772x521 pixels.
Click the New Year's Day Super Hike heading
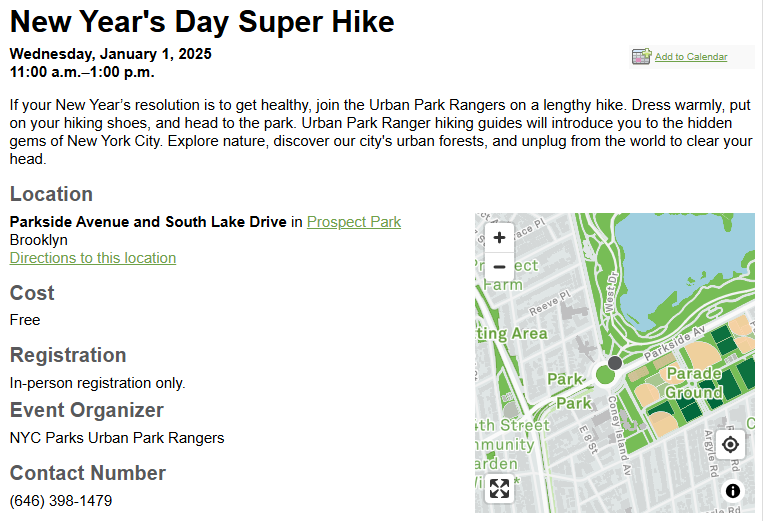pos(202,22)
